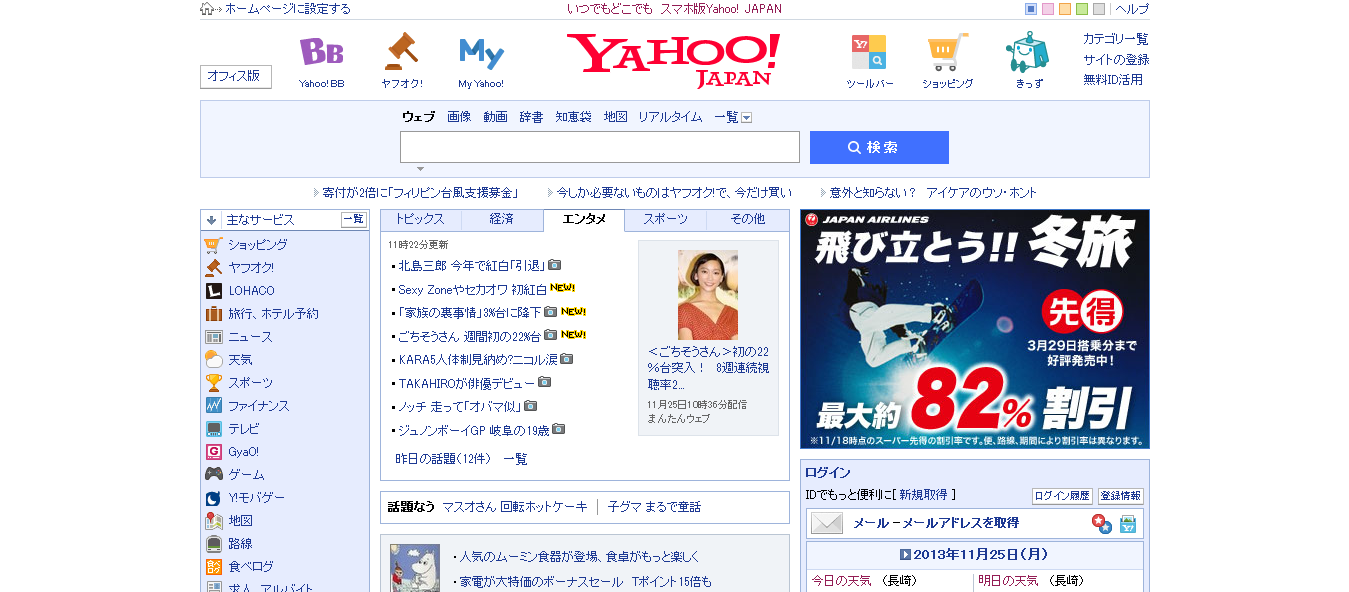Switch search to リアルタイム
The width and height of the screenshot is (1349, 592).
point(670,117)
